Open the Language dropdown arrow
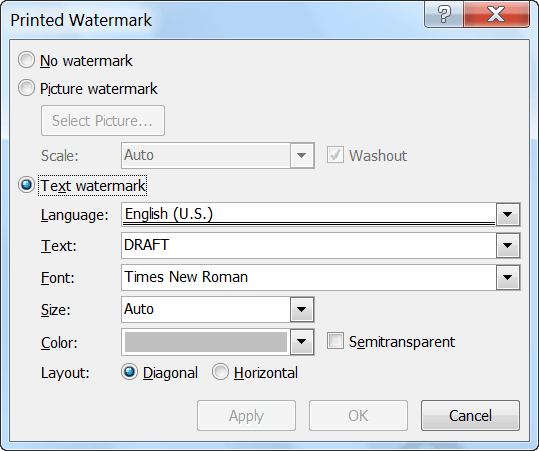Screen dimensions: 539x451 (508, 214)
